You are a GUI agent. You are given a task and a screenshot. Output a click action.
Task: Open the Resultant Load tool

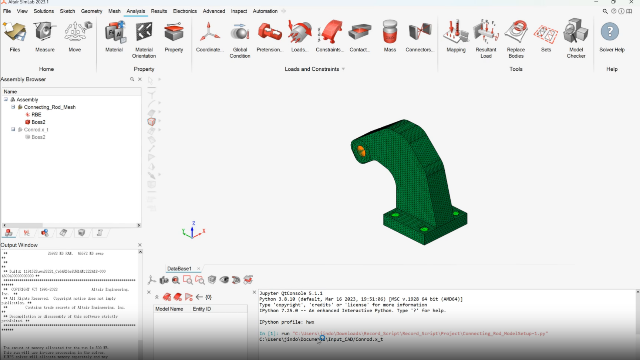(x=486, y=39)
